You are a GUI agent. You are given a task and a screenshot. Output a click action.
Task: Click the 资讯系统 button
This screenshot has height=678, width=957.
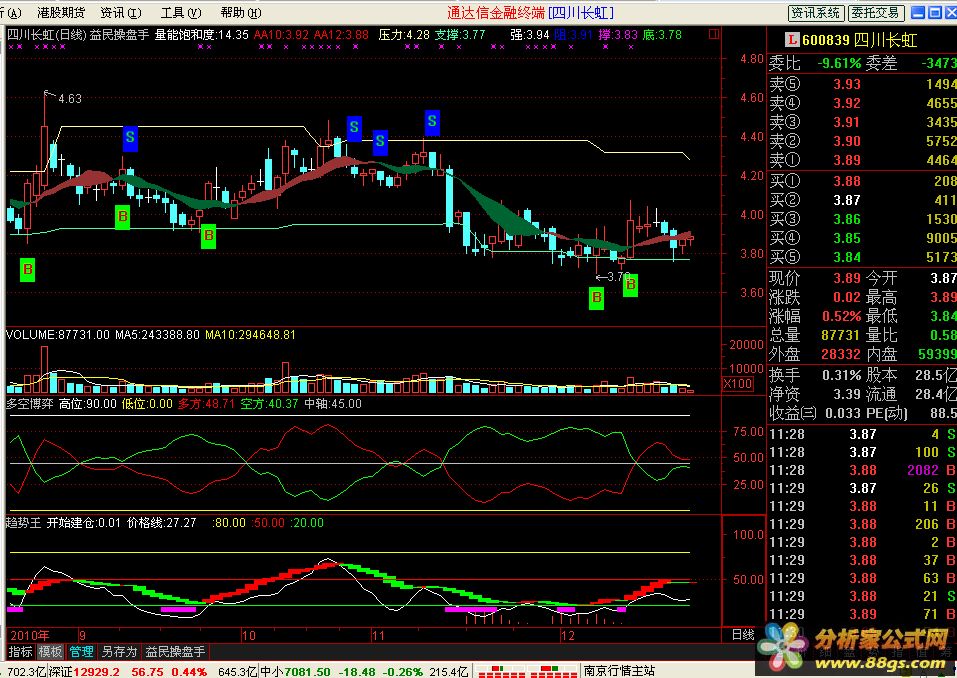tap(816, 13)
